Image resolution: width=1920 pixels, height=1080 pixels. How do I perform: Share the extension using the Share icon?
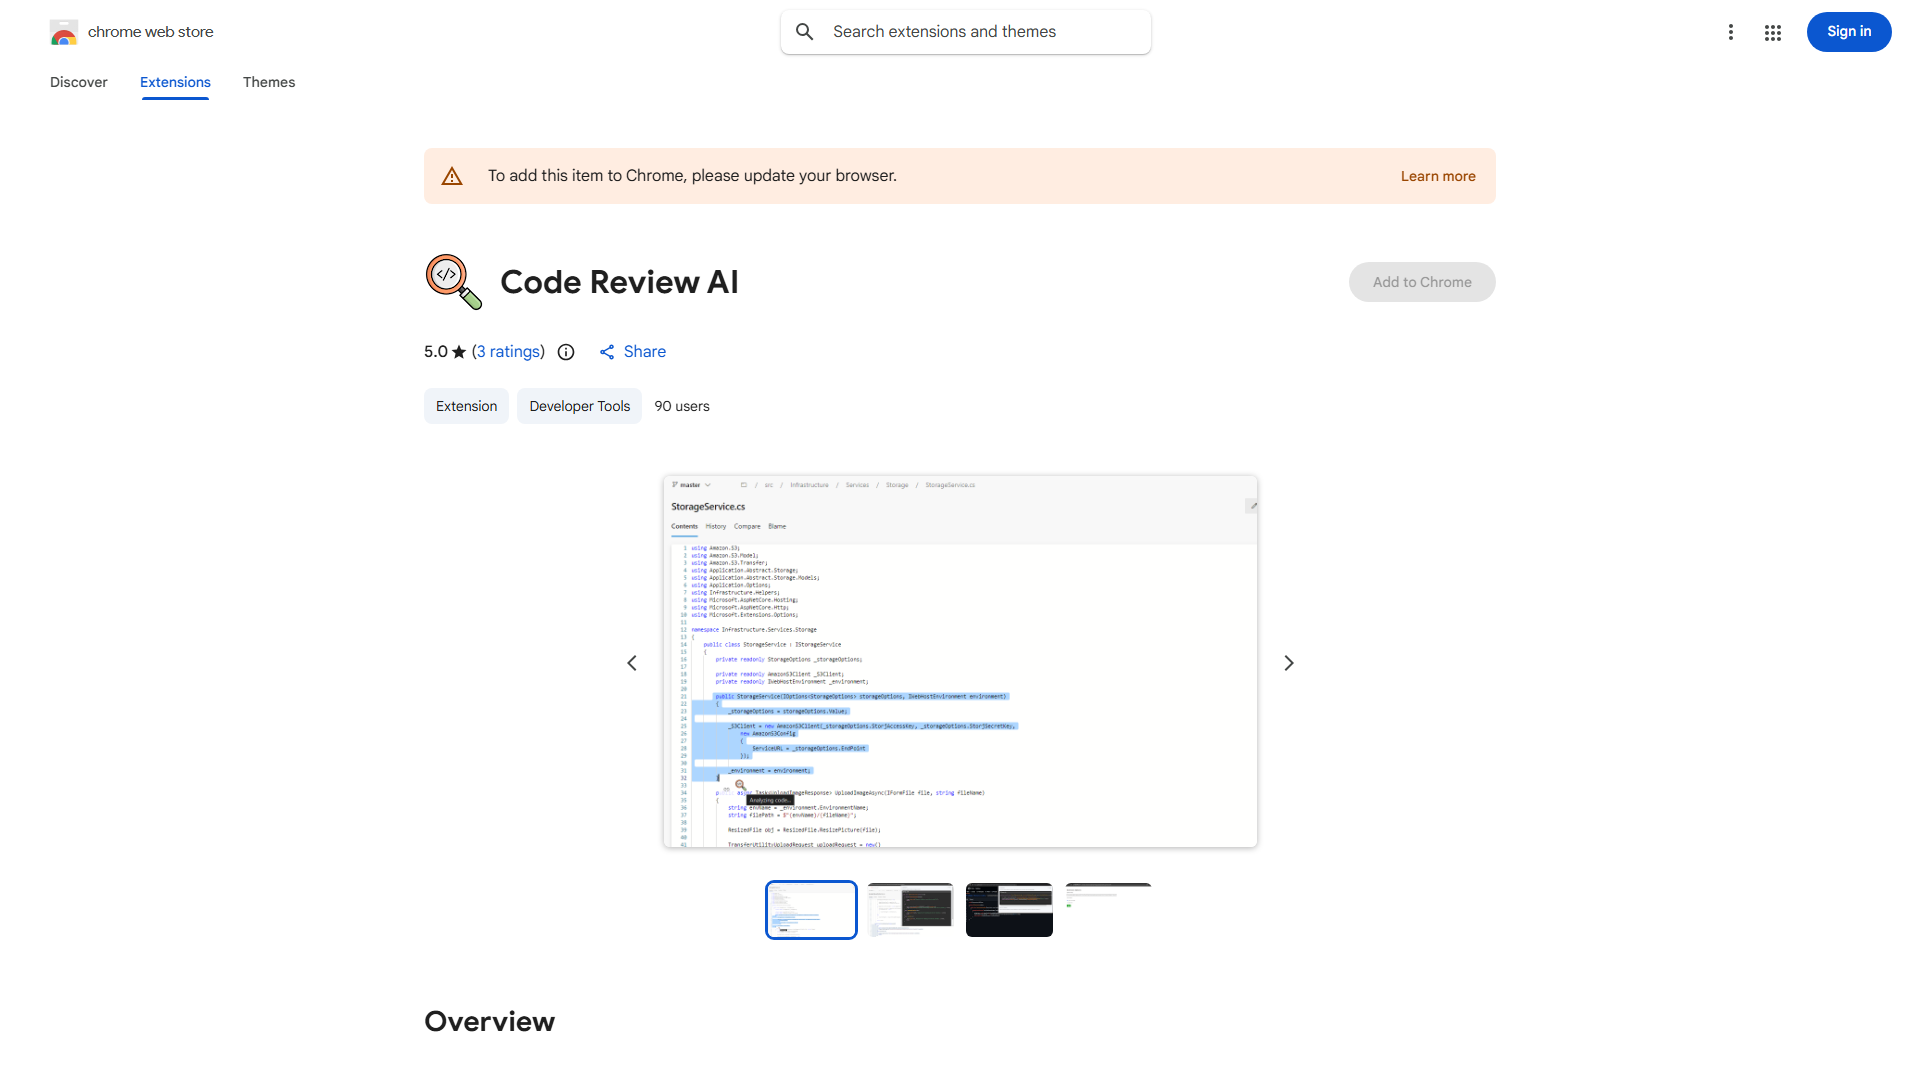(x=608, y=352)
